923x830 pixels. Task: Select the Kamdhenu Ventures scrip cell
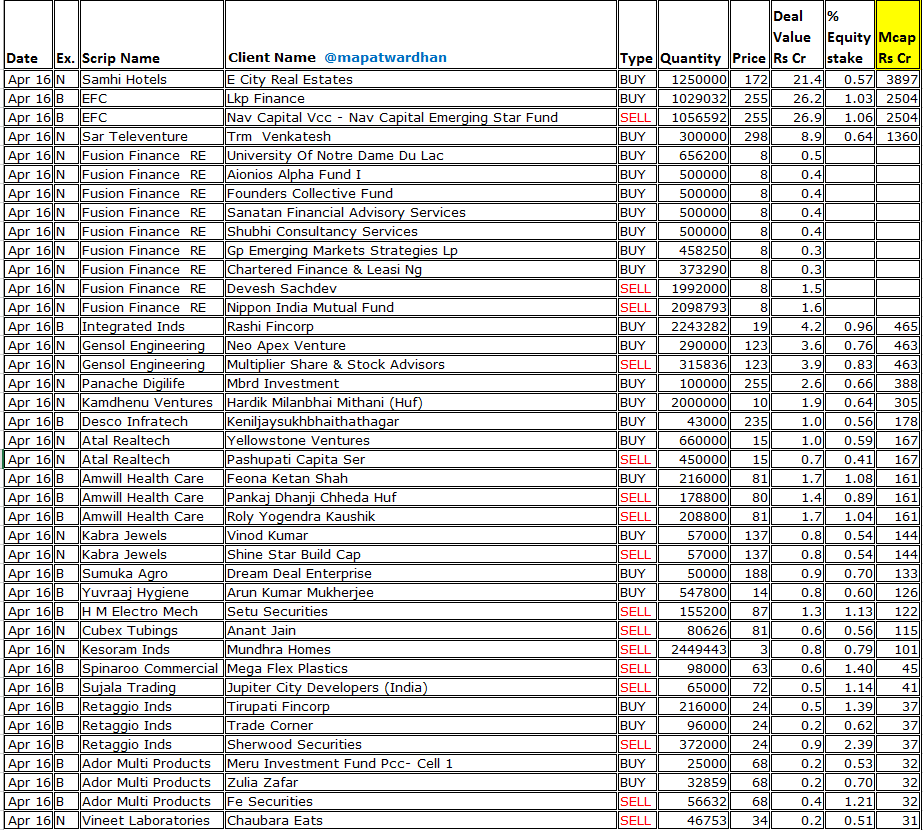point(152,403)
